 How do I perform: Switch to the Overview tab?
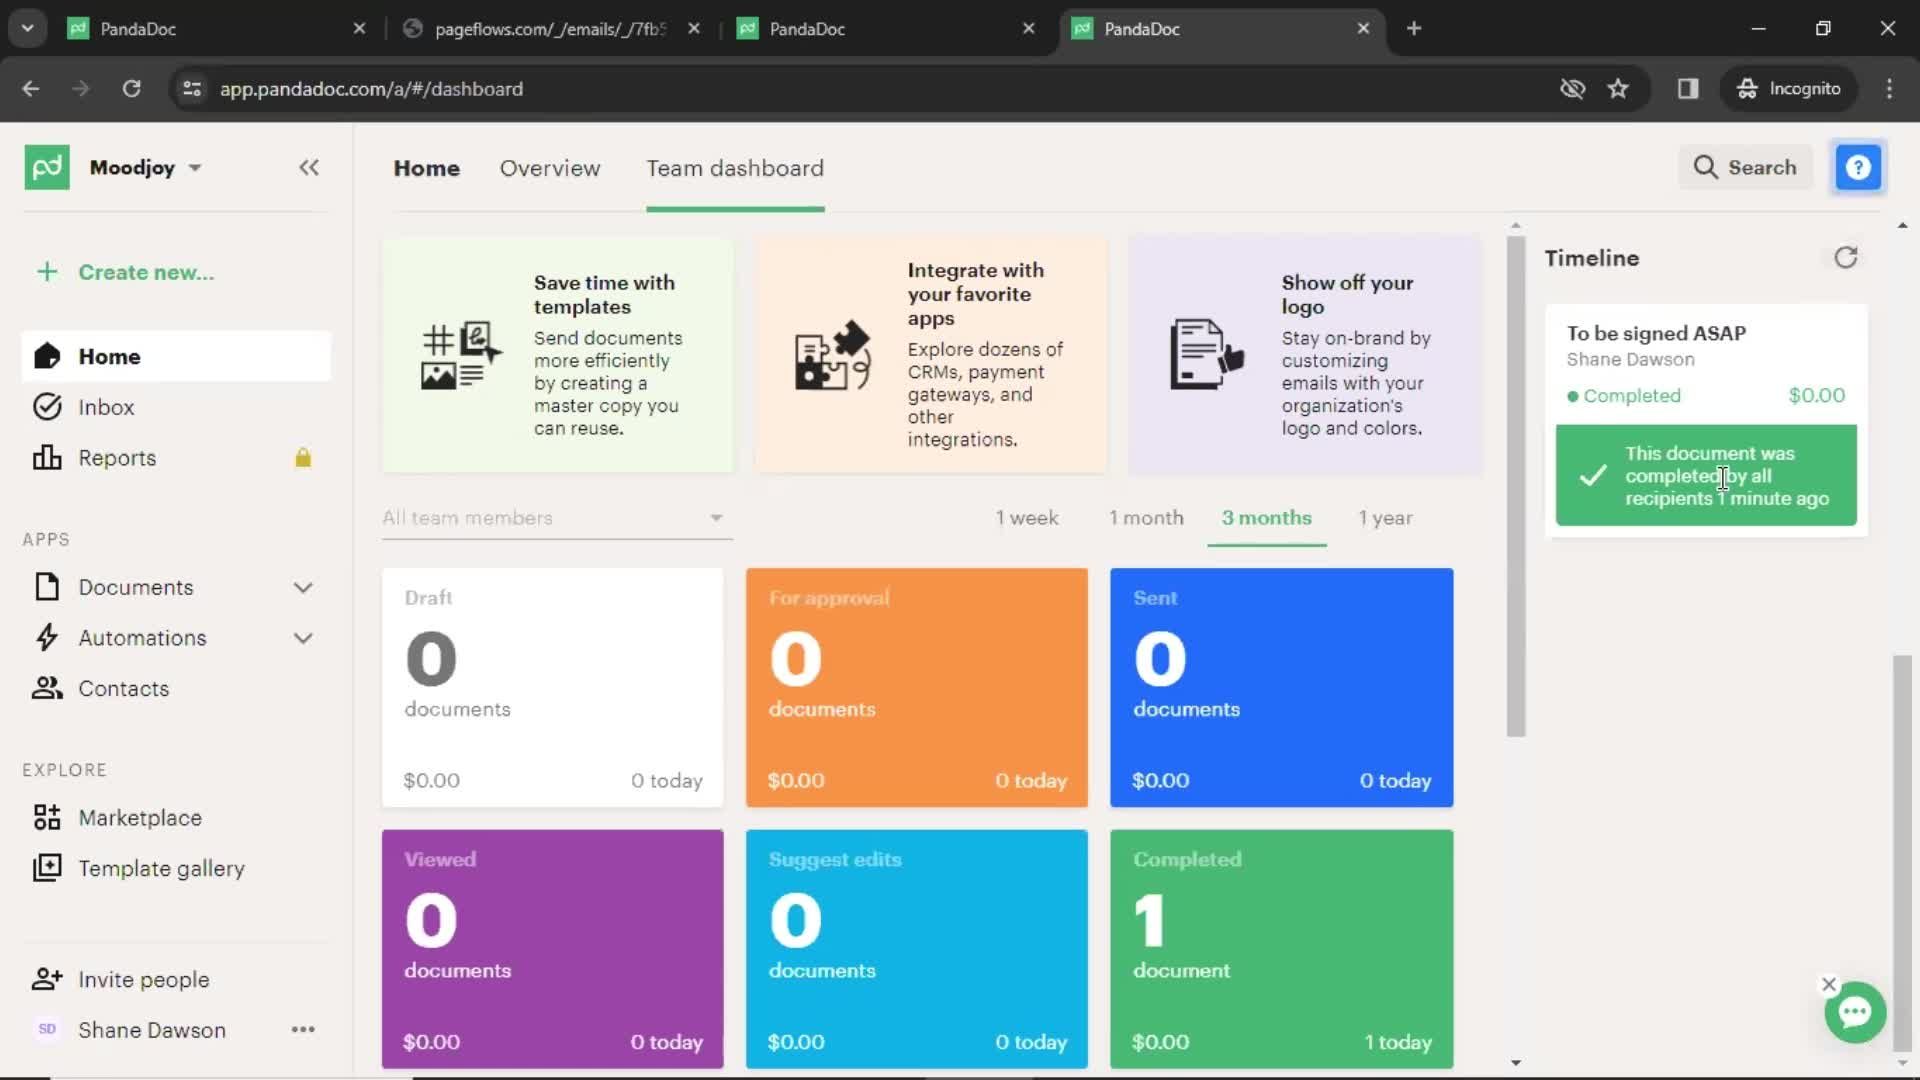pyautogui.click(x=550, y=168)
